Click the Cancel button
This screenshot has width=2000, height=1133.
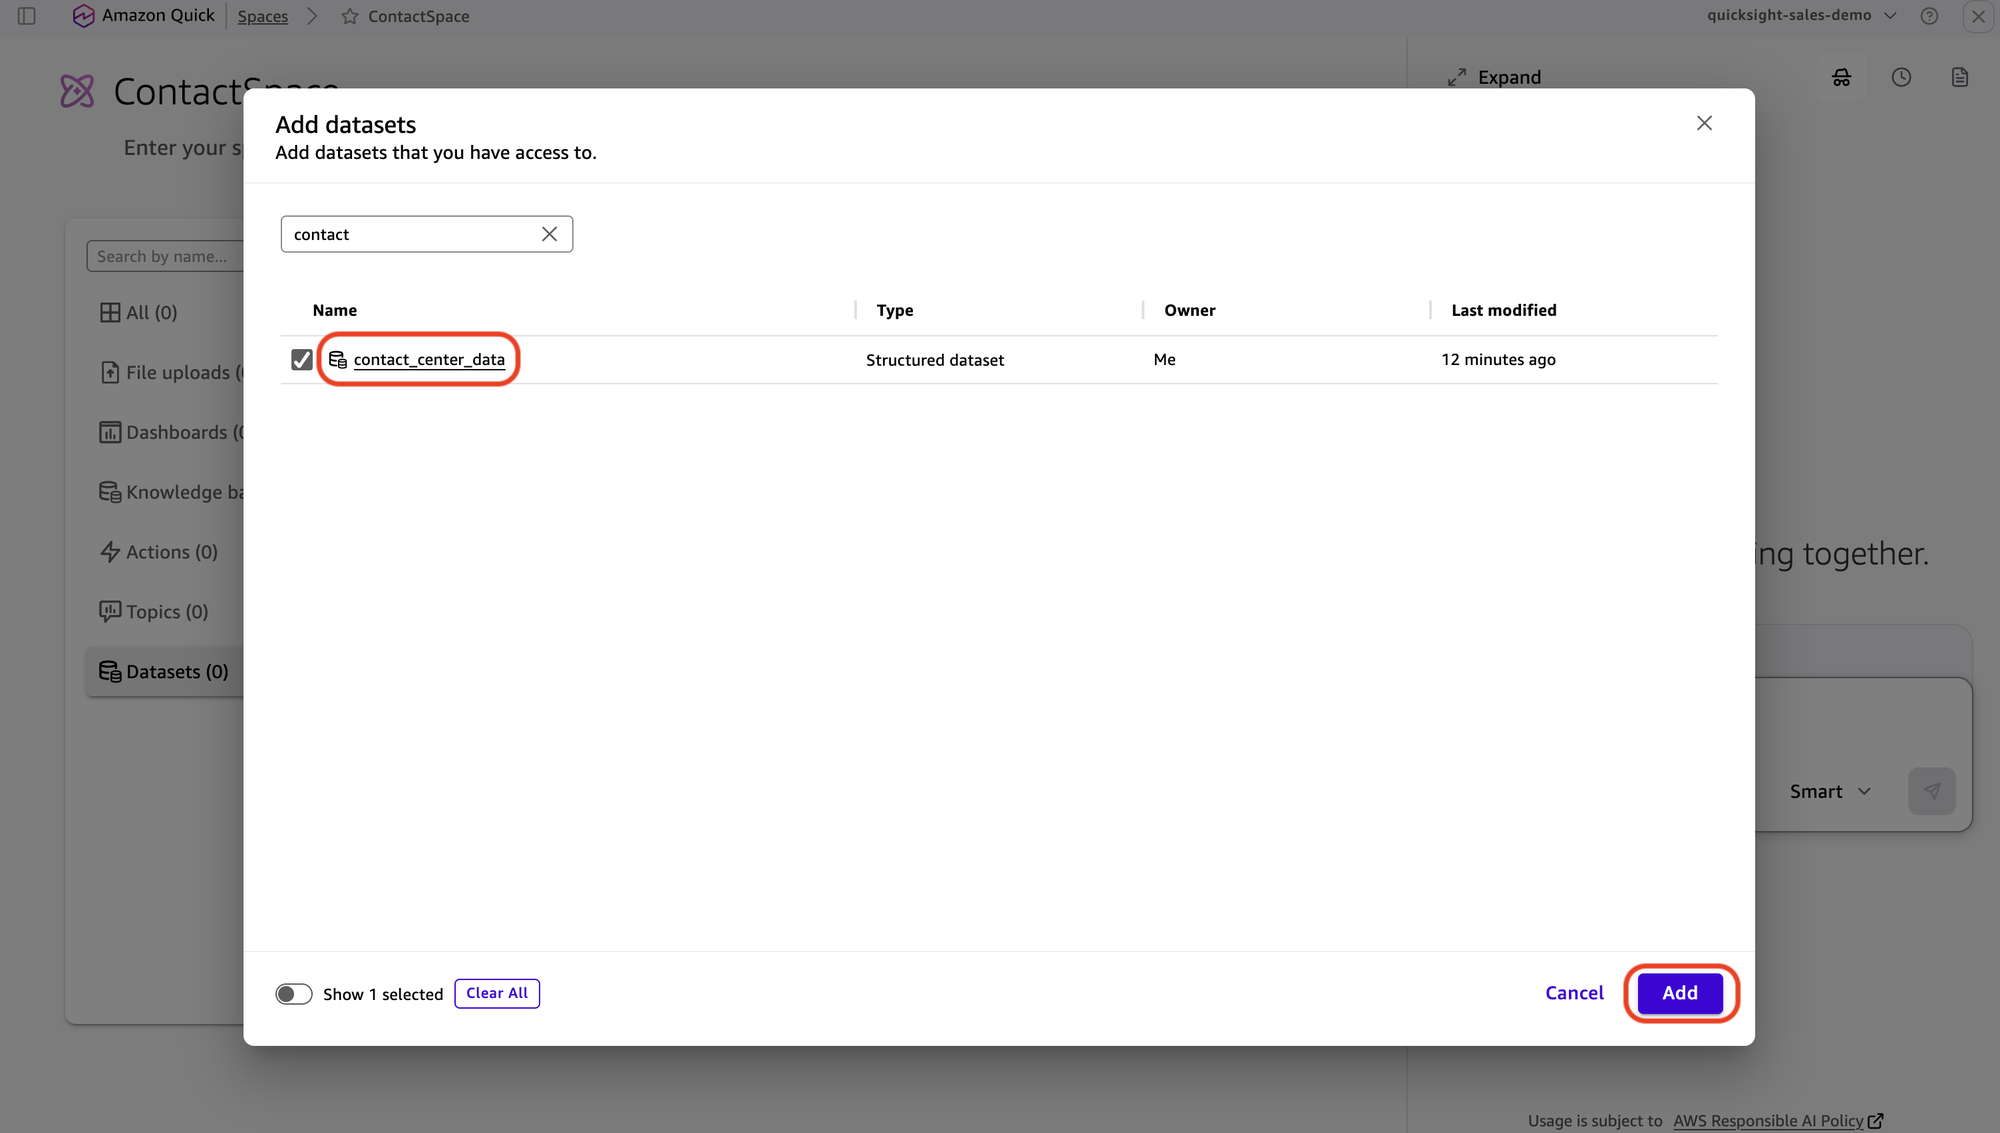point(1574,993)
